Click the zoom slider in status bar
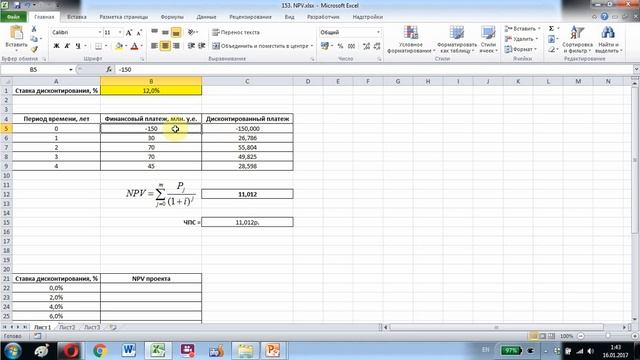The height and width of the screenshot is (360, 640). coord(607,336)
